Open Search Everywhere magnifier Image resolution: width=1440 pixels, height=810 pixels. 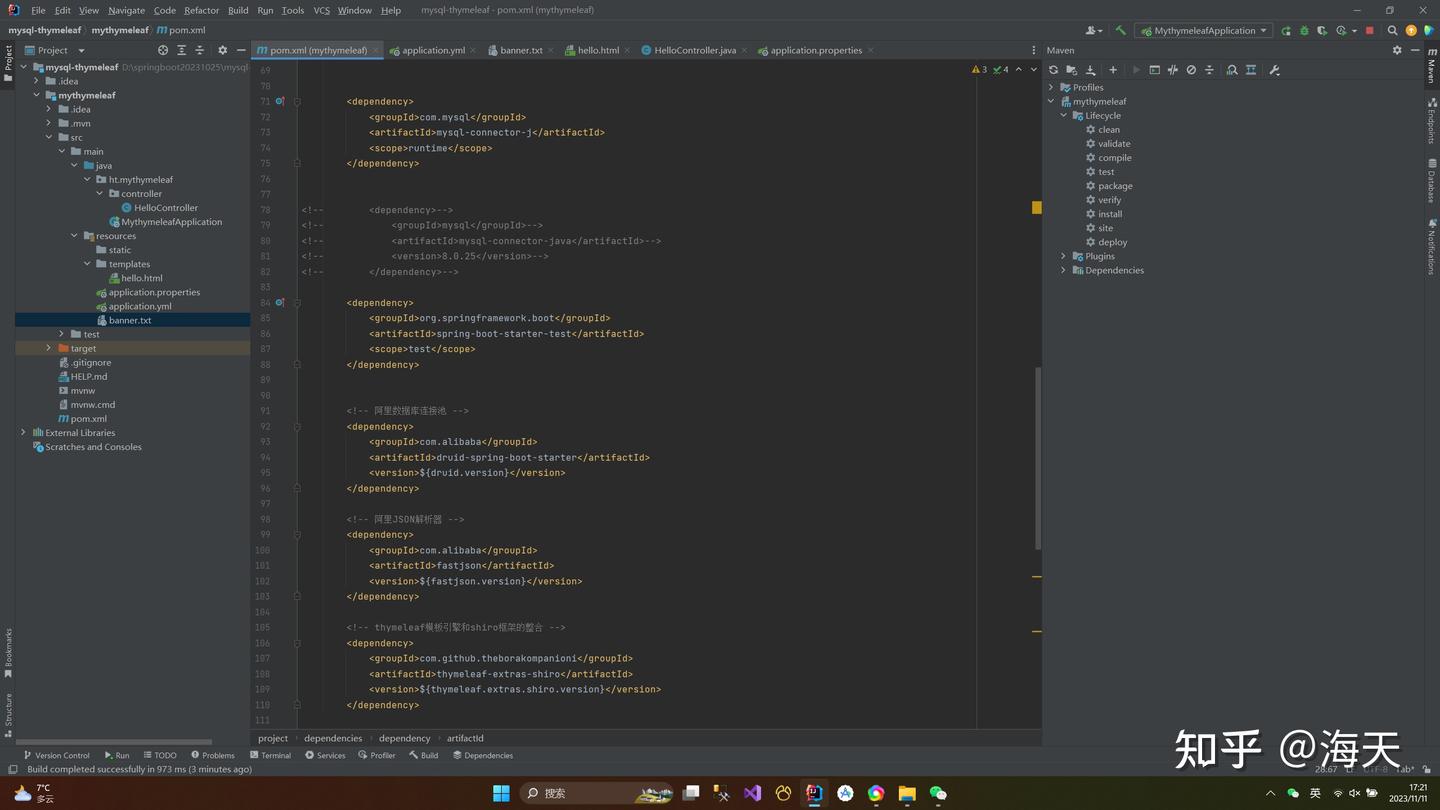pyautogui.click(x=1393, y=30)
